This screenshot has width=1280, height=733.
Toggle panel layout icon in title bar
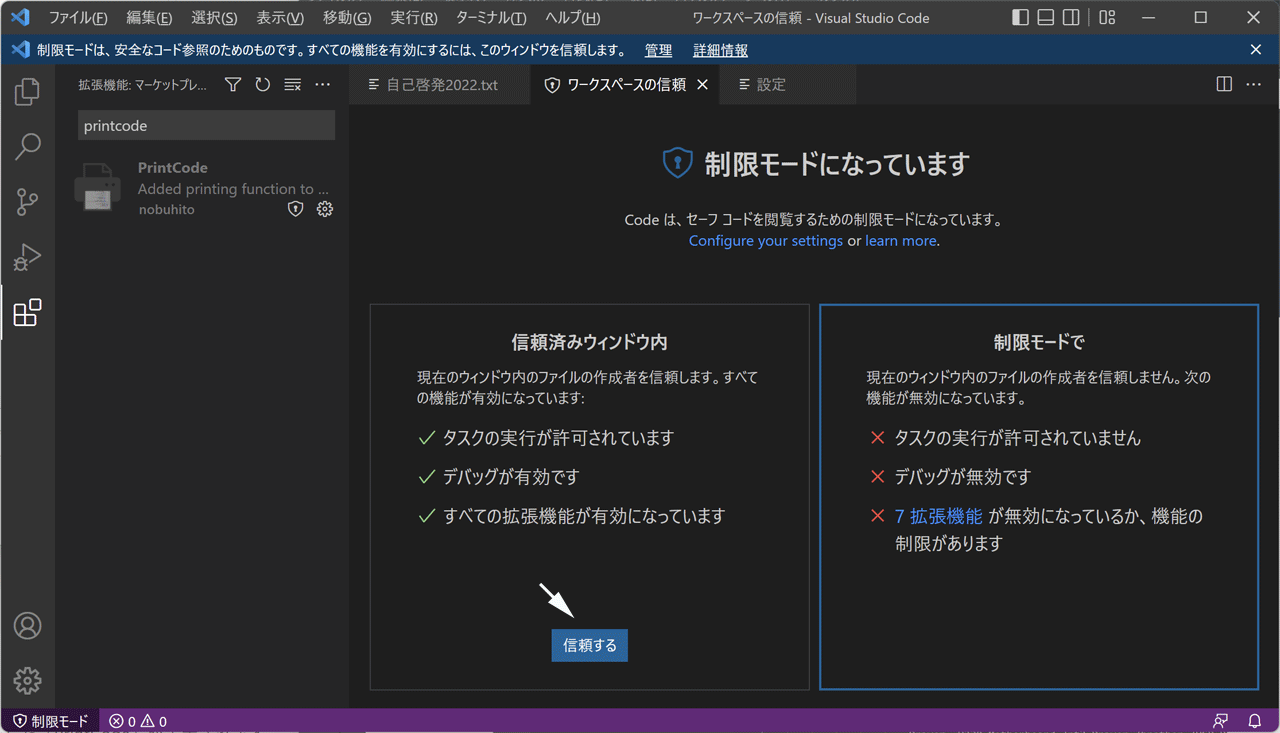pos(1046,18)
